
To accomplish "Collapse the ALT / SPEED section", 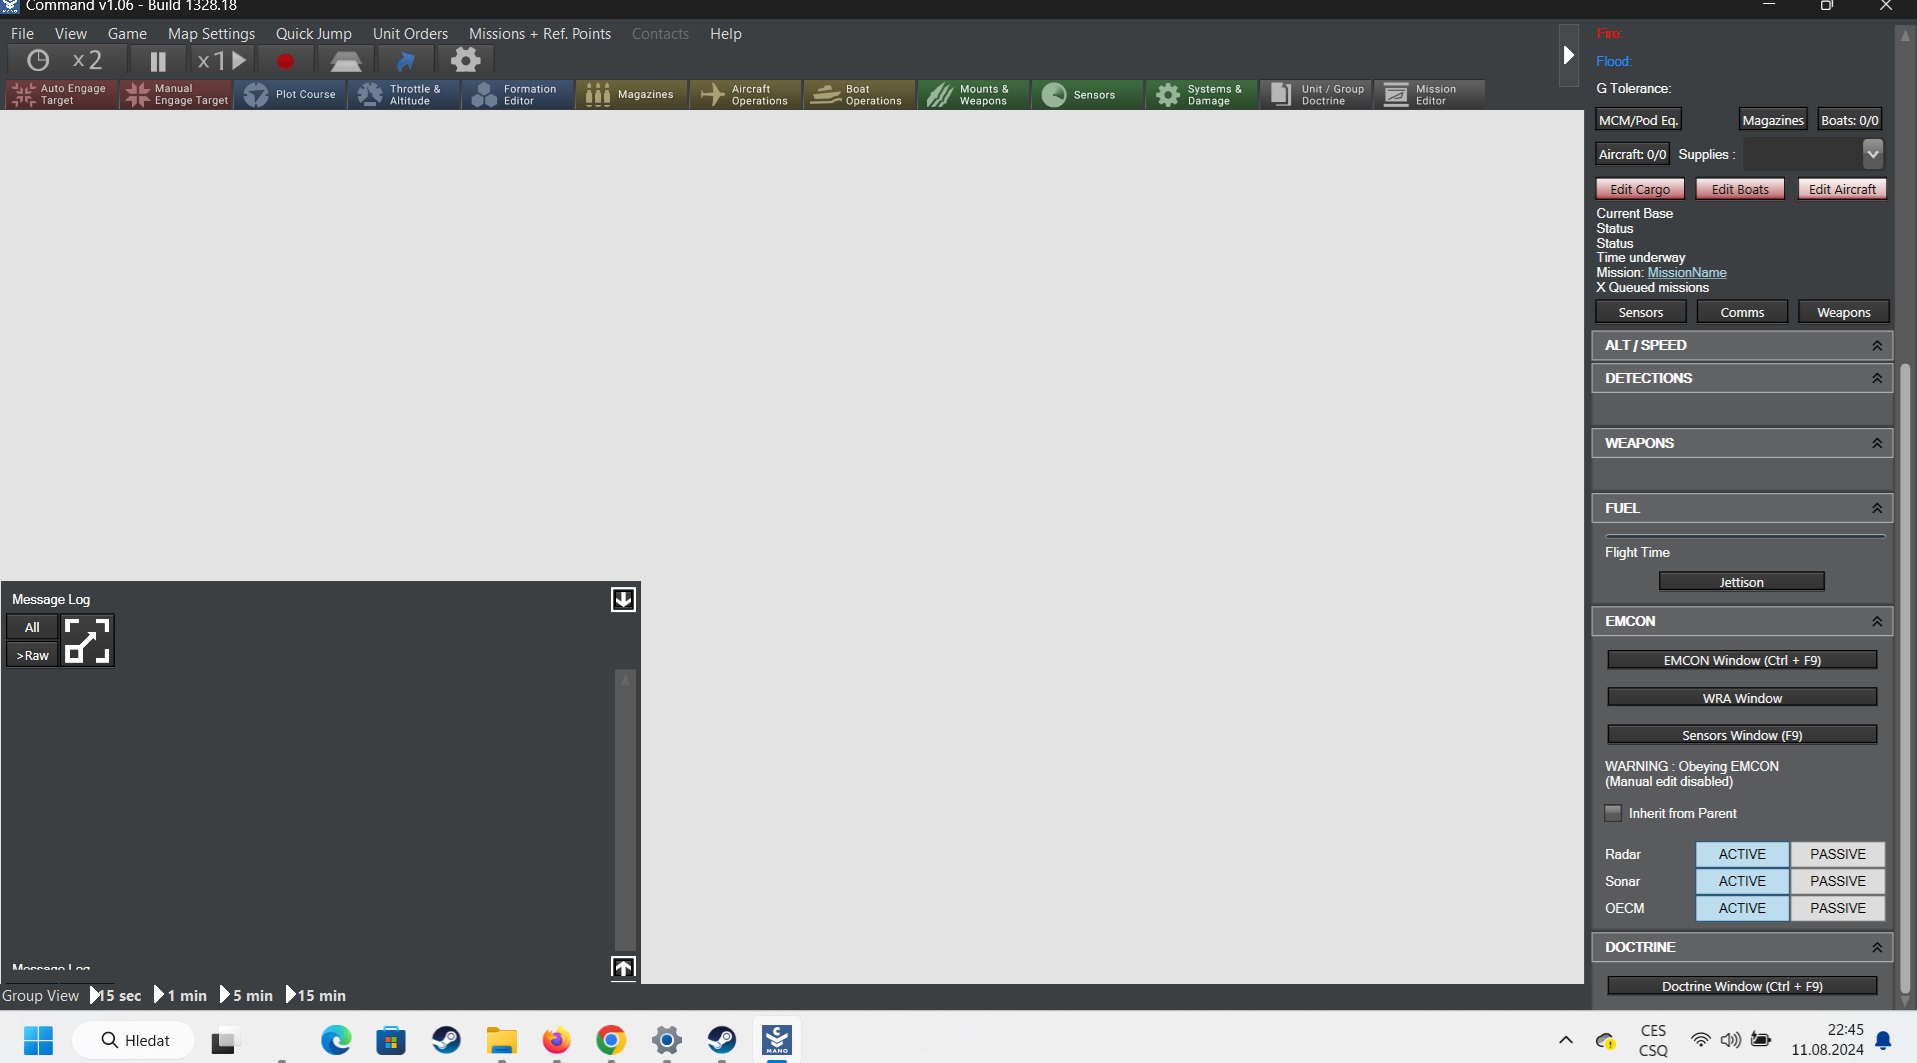I will tap(1877, 346).
